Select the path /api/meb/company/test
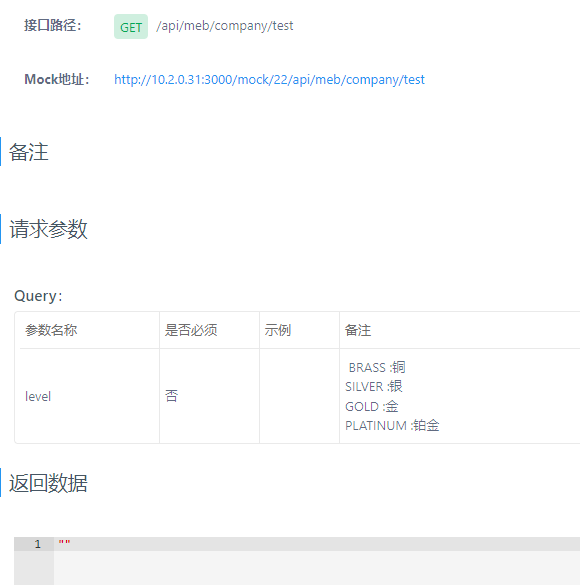 click(x=225, y=26)
